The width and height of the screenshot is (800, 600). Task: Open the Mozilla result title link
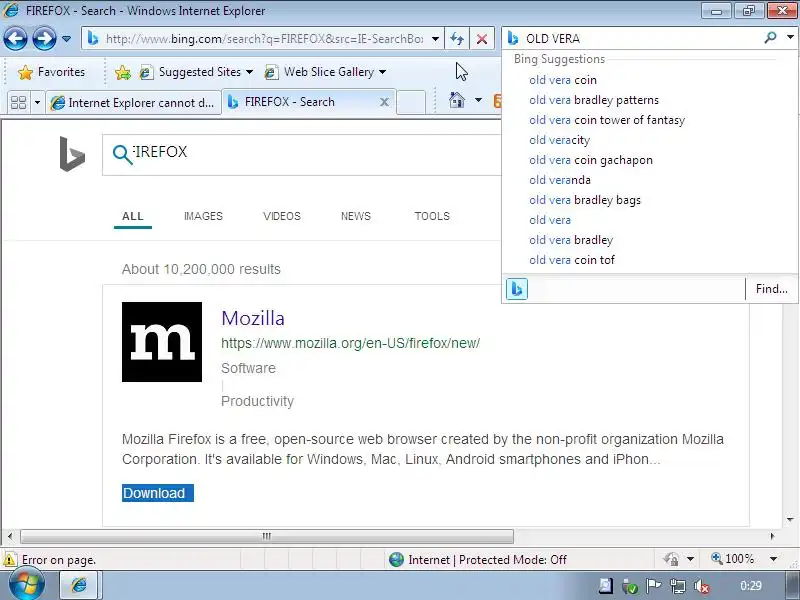click(x=253, y=318)
